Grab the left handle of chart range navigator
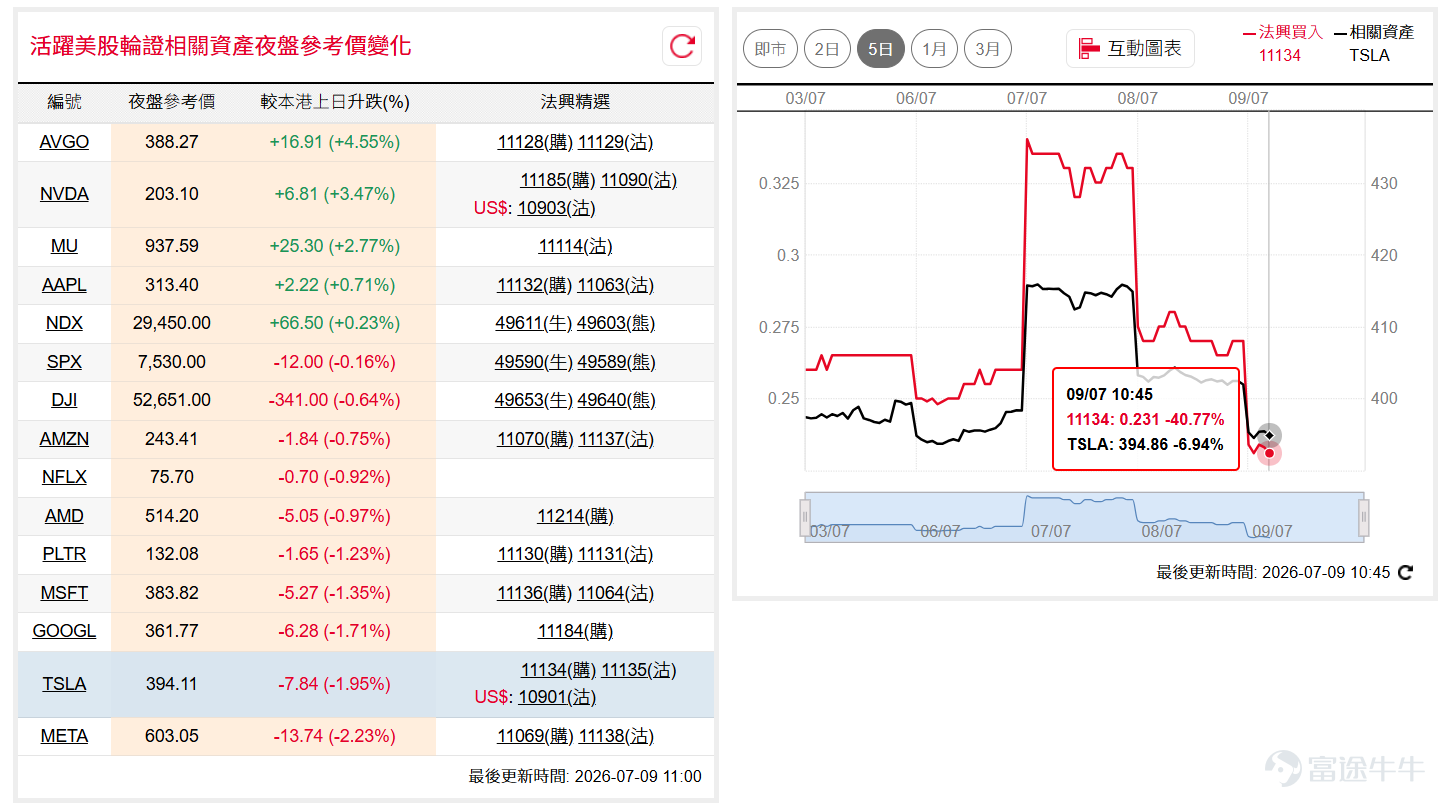1445x805 pixels. 804,517
